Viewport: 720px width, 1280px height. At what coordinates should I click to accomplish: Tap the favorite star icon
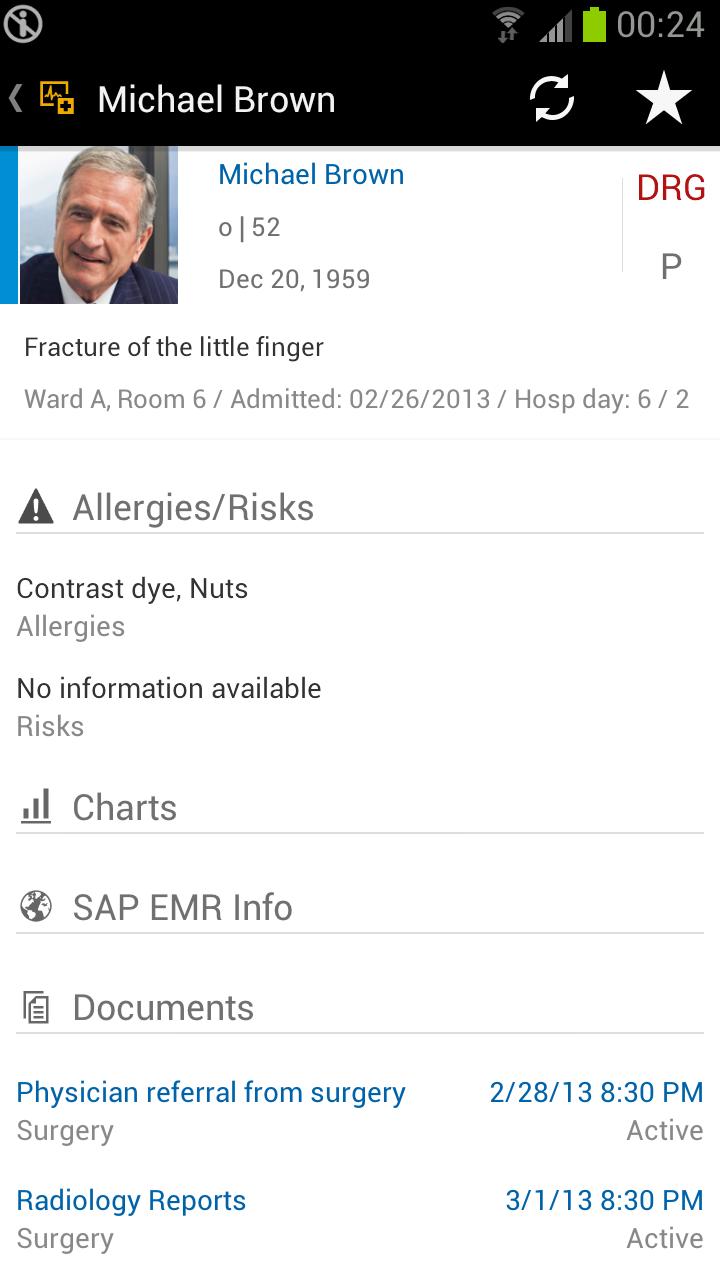(664, 99)
